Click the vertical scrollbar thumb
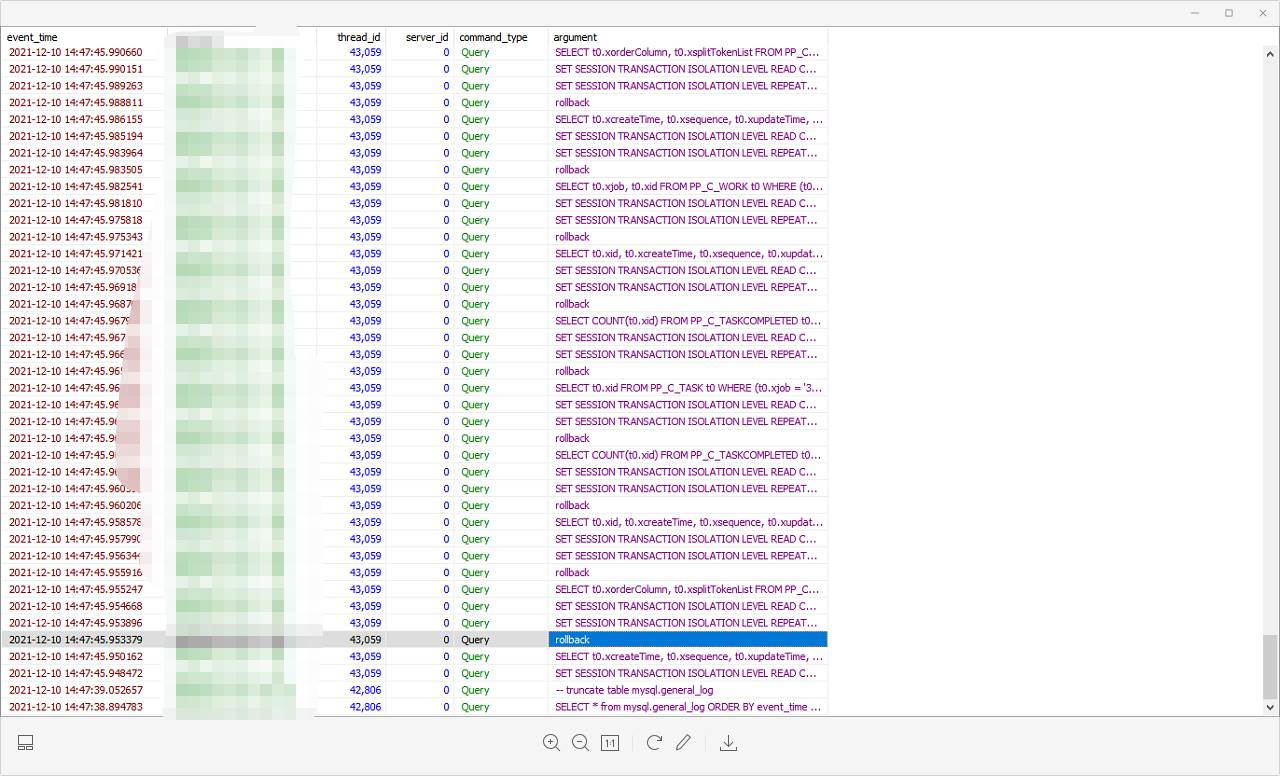1280x776 pixels. click(1270, 667)
